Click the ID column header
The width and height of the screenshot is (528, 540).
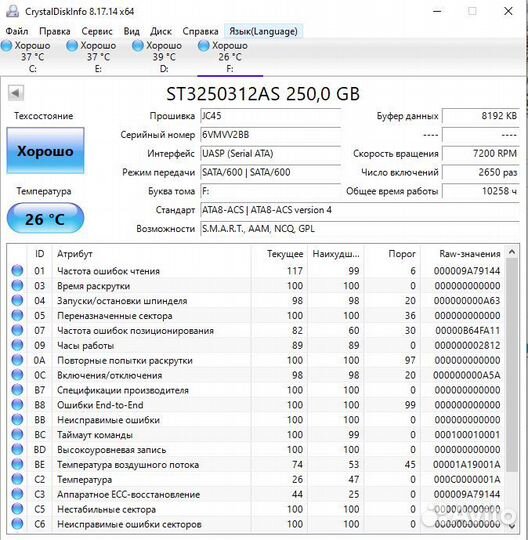click(39, 254)
